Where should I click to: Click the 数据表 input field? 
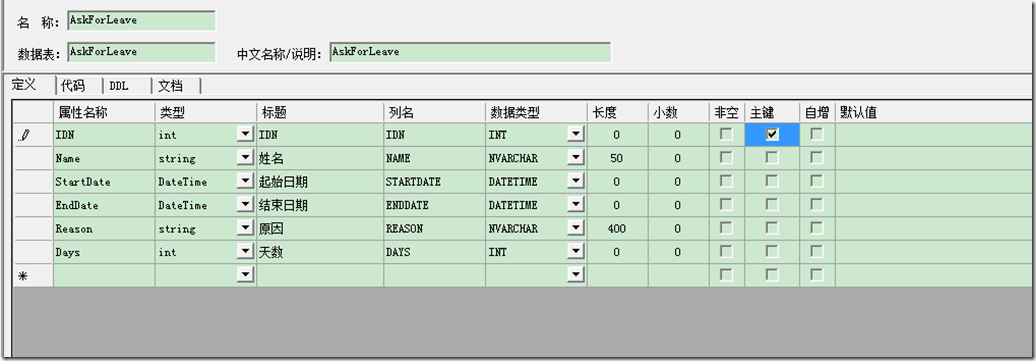pyautogui.click(x=141, y=52)
